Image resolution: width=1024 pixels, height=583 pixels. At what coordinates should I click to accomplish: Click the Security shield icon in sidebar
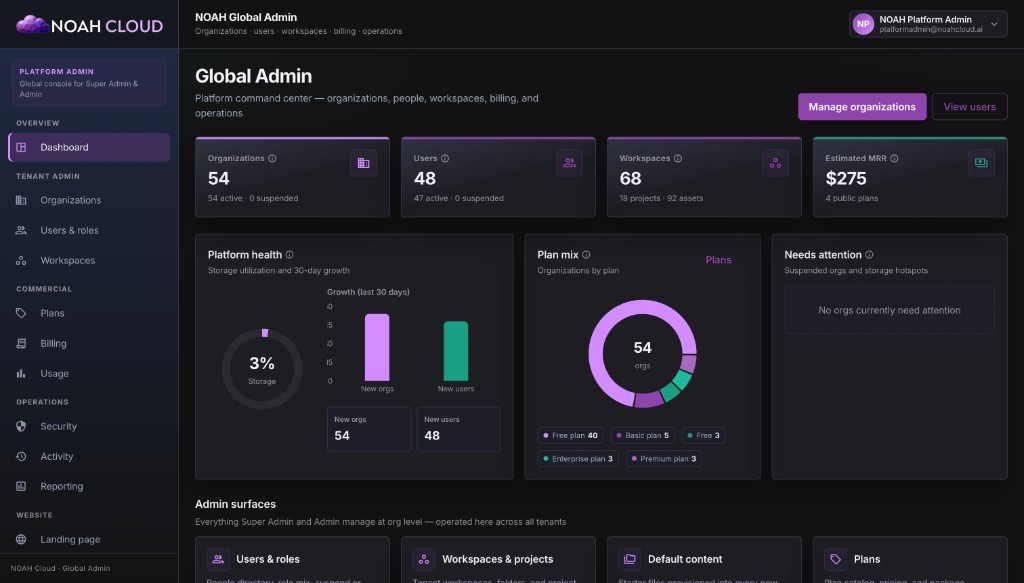(21, 426)
